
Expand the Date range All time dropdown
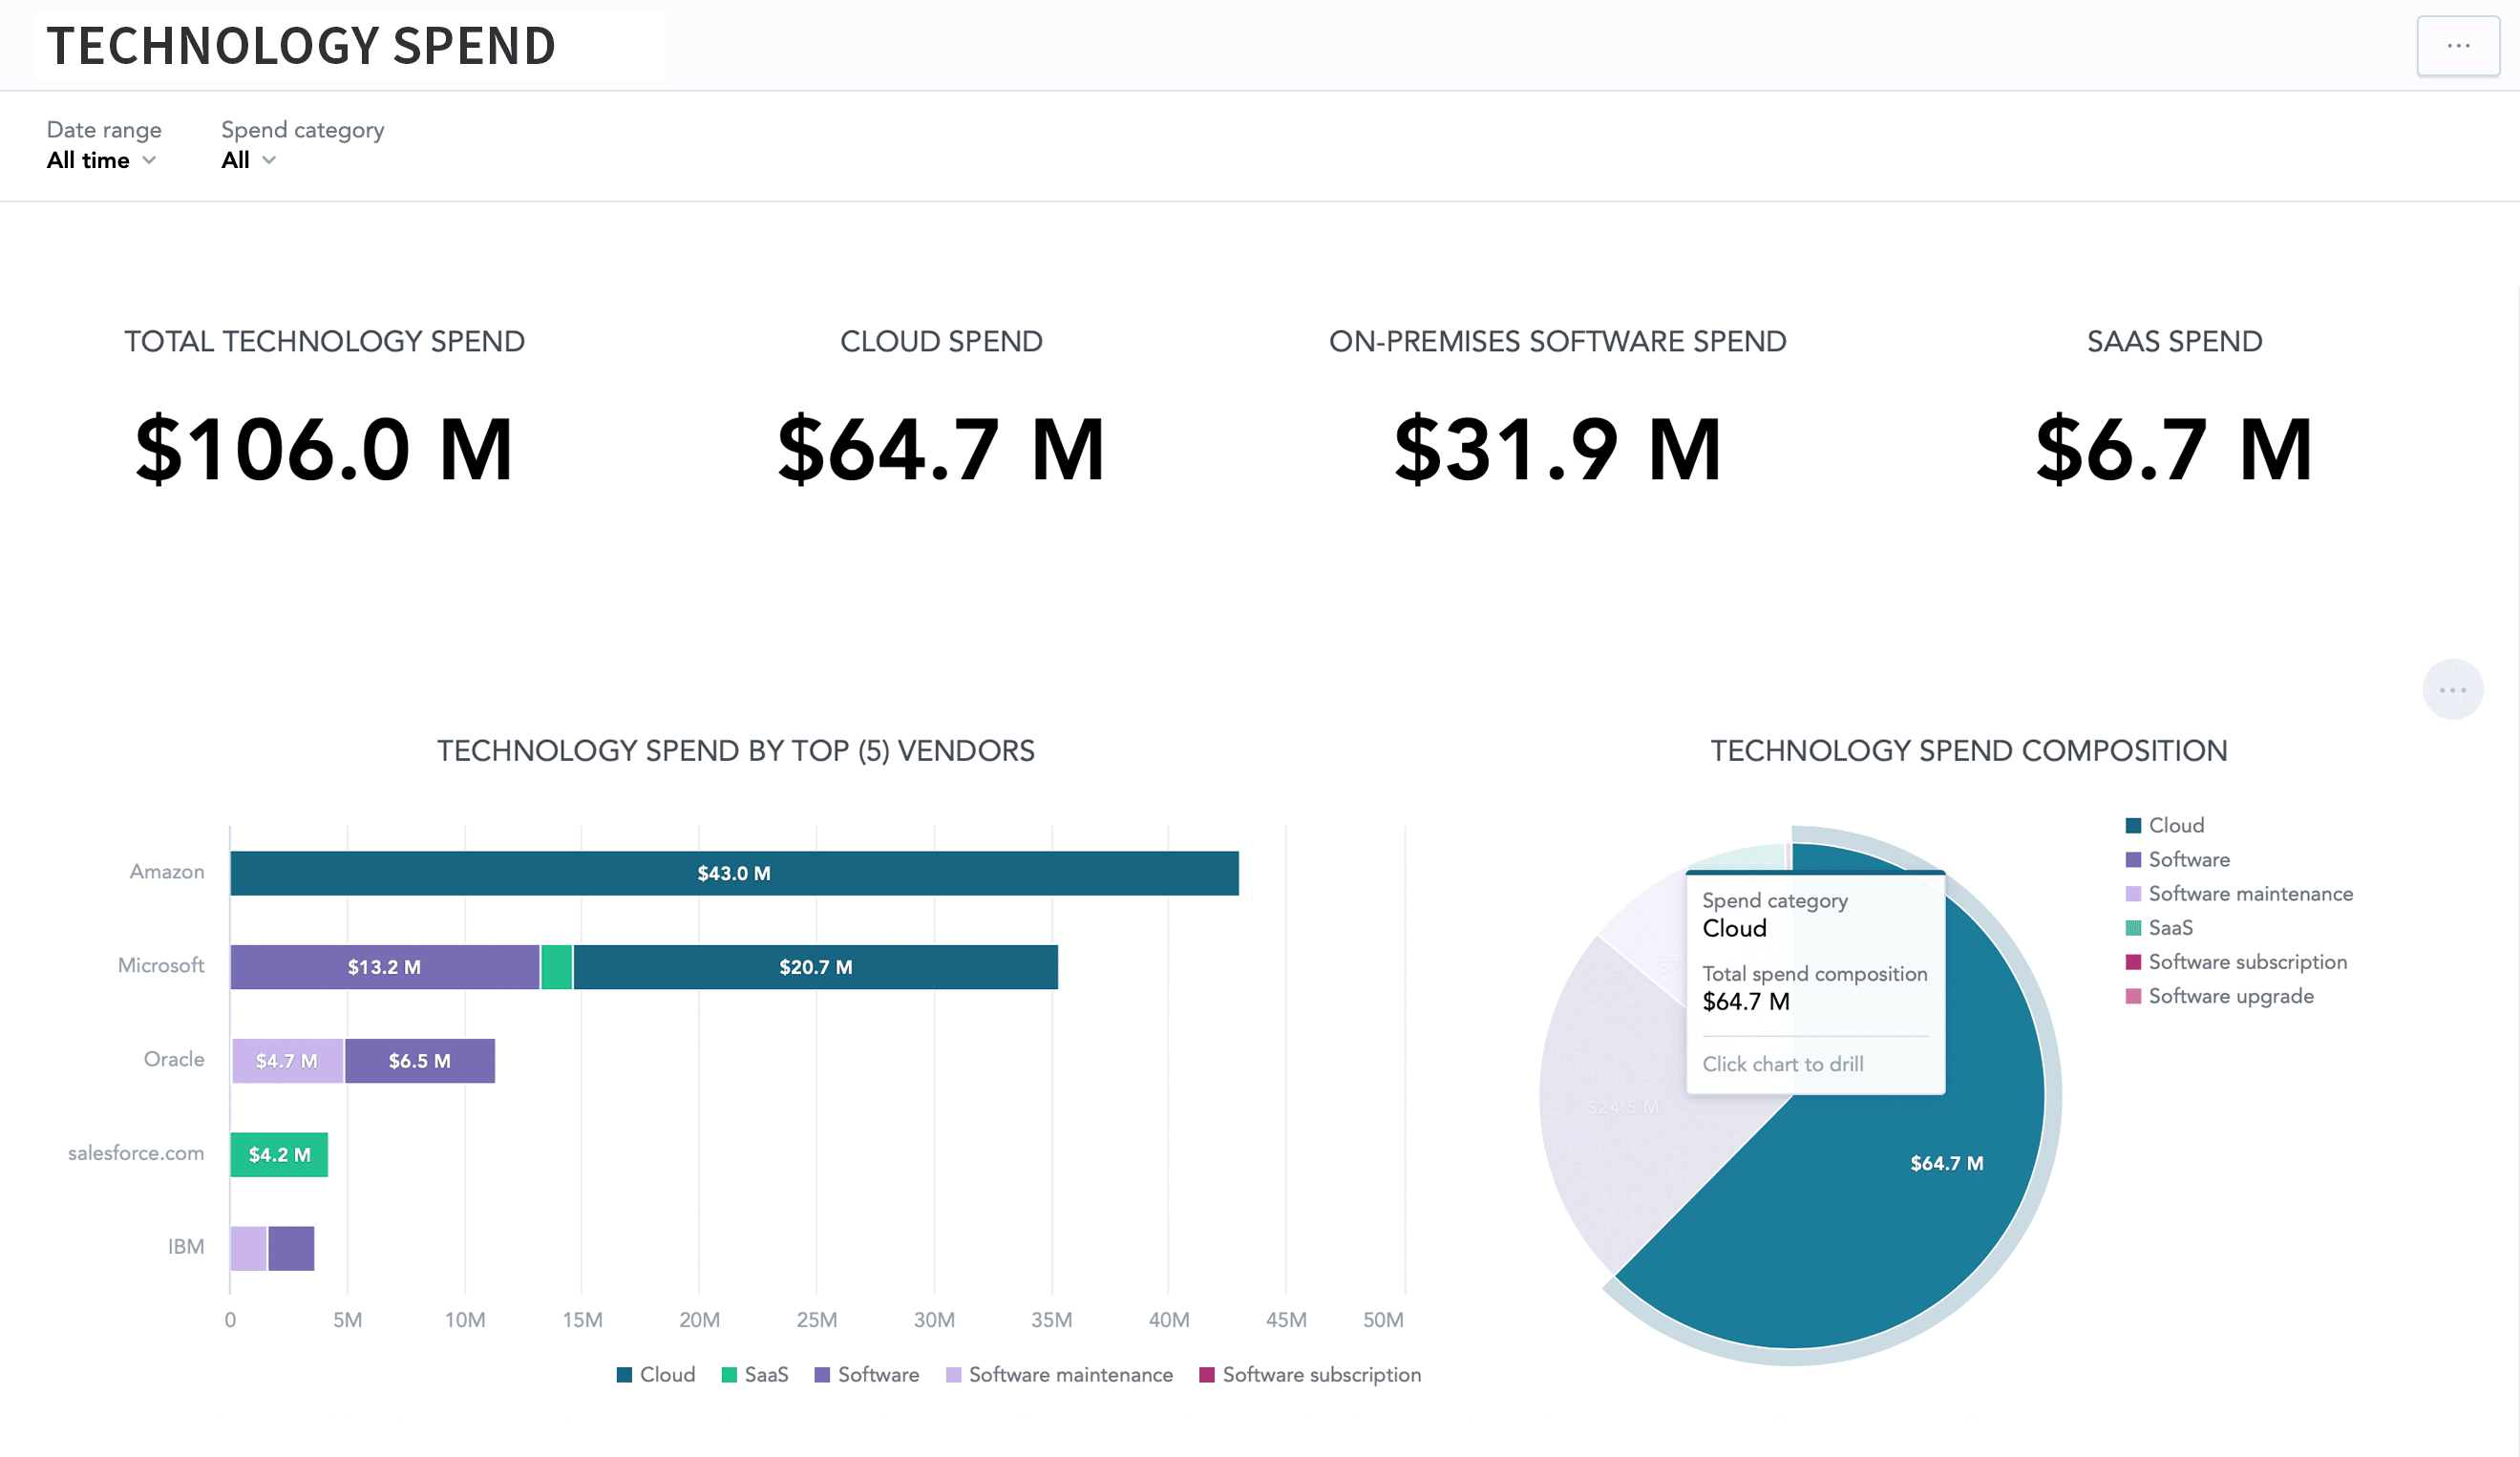pos(101,160)
